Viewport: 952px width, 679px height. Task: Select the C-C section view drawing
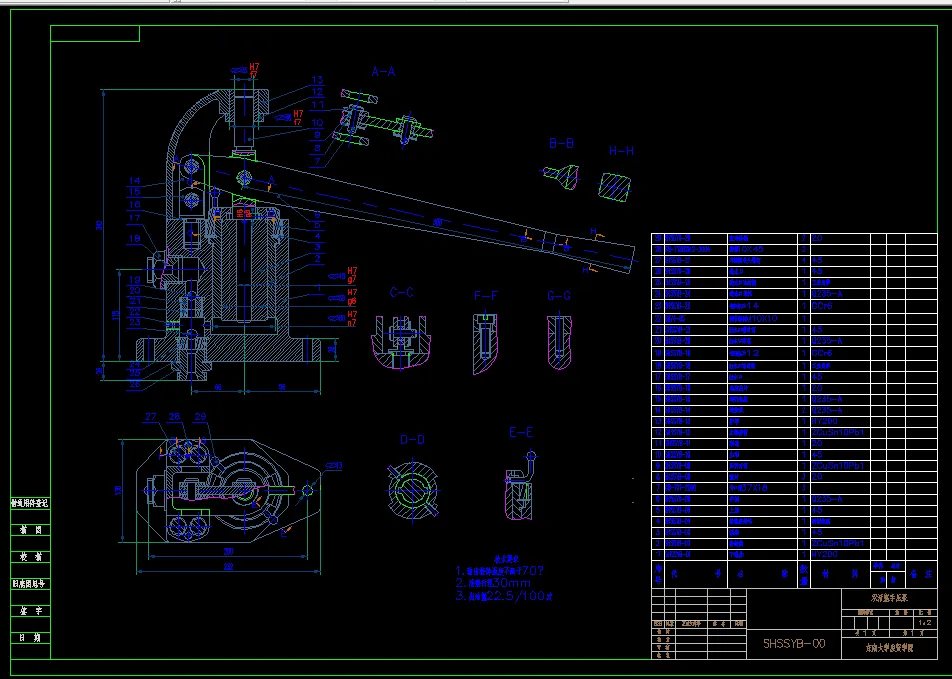(401, 341)
